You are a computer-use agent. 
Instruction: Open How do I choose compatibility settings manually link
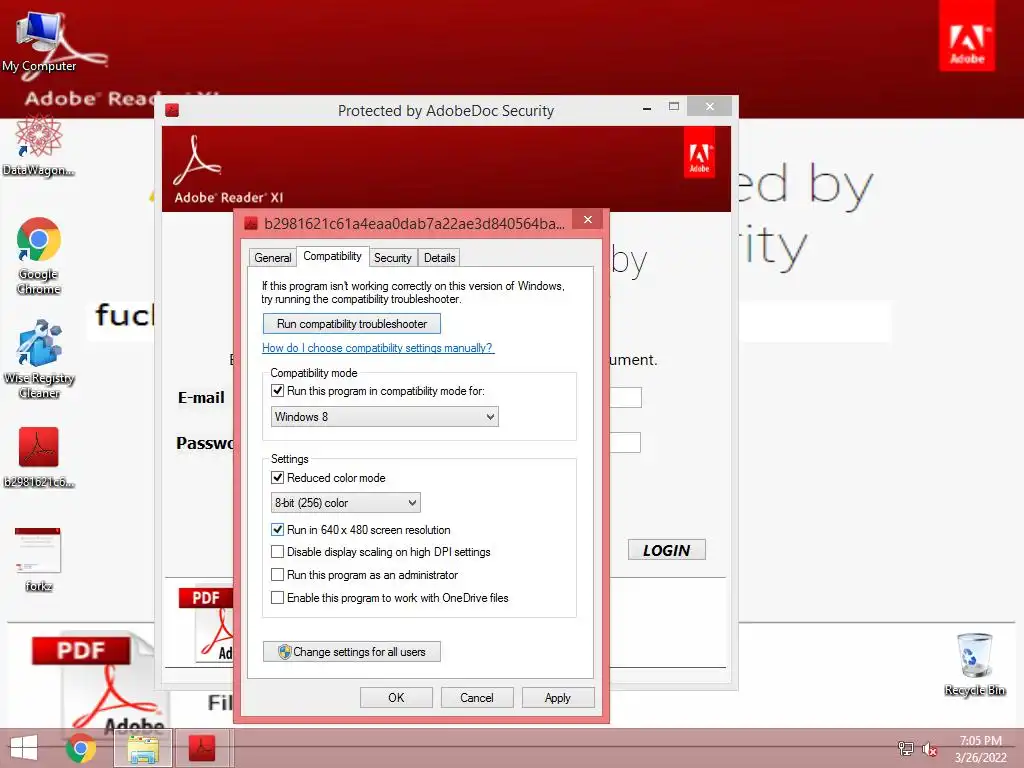377,348
